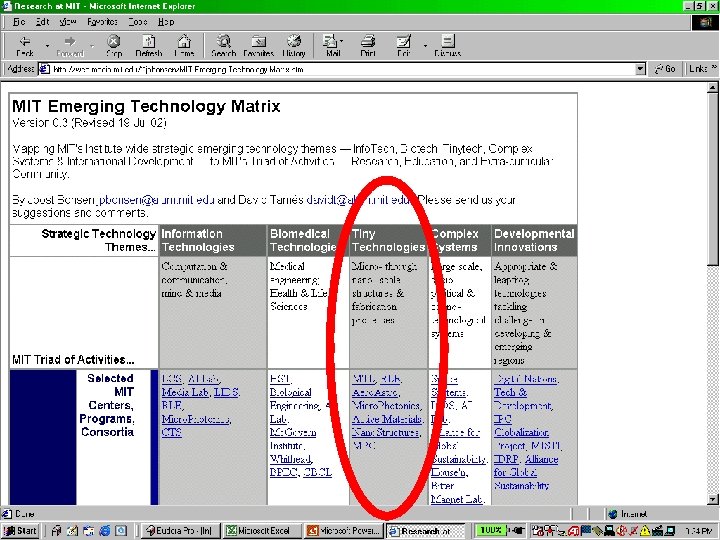The image size is (720, 540).
Task: Click the page icon in the address bar
Action: coord(45,69)
